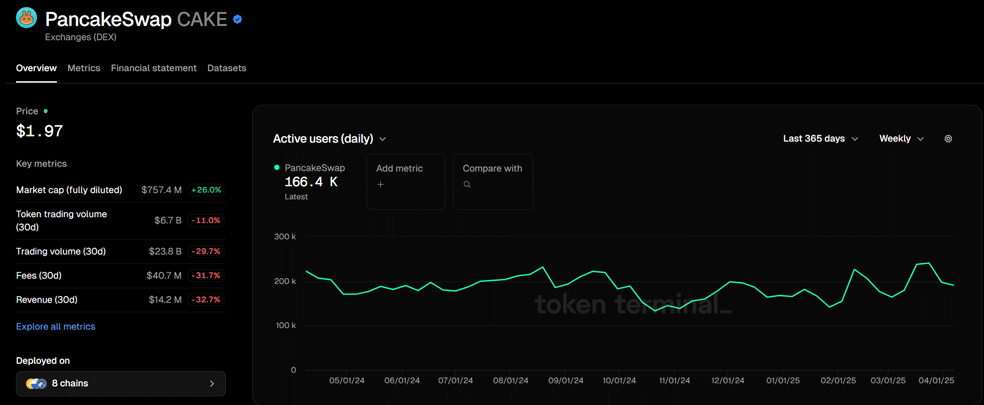The width and height of the screenshot is (984, 405).
Task: Click the plus icon under Add metric
Action: pyautogui.click(x=380, y=185)
